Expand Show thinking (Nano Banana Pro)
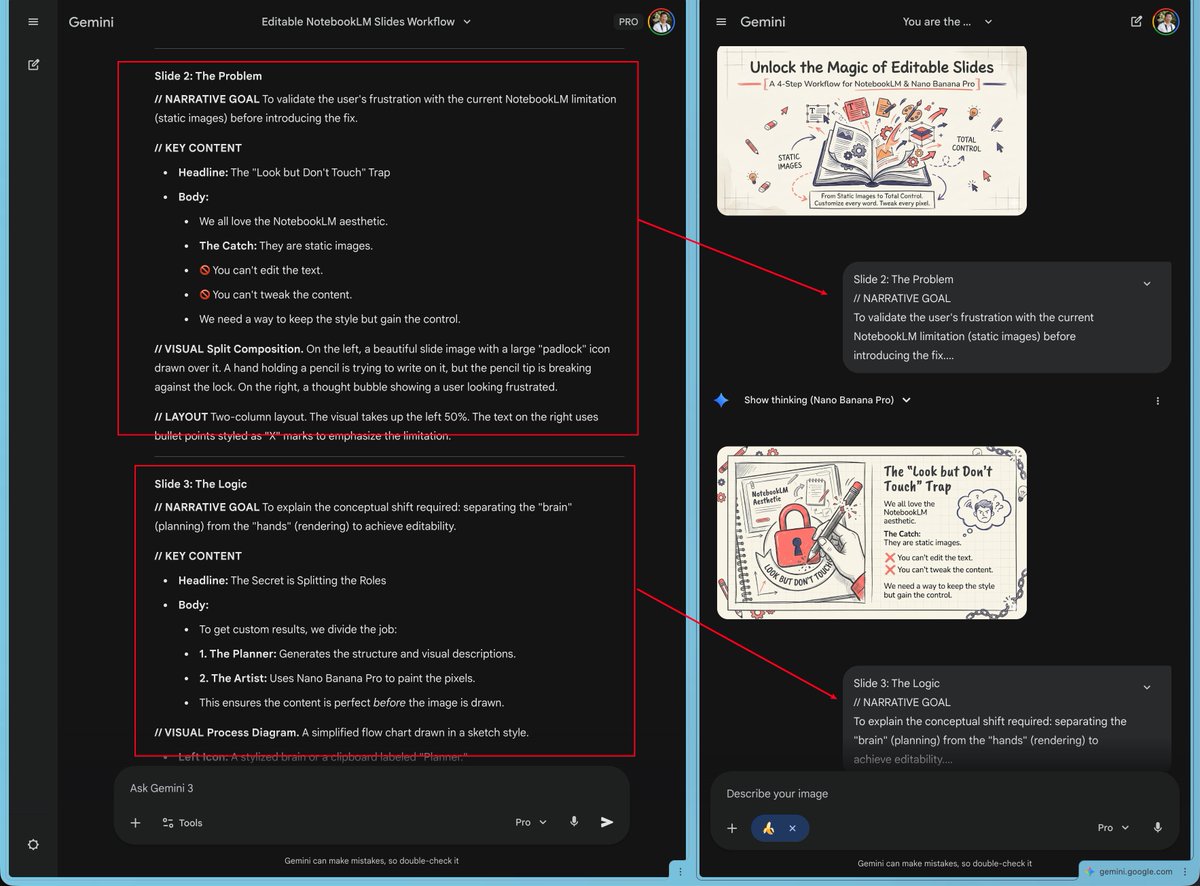Screen dimensions: 1200x886 [827, 400]
